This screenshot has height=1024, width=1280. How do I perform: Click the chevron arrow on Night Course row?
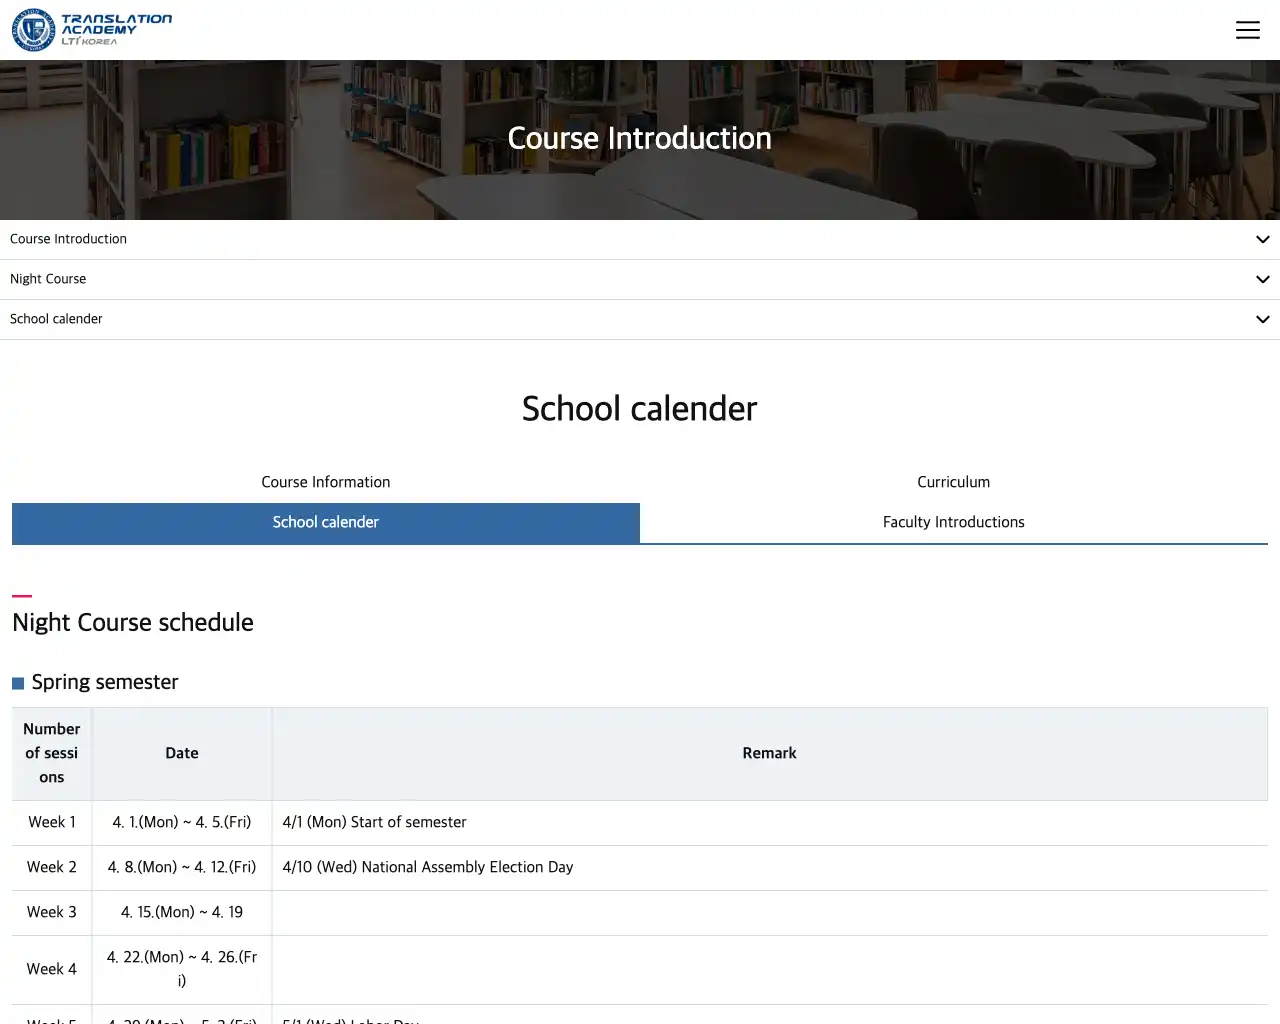[x=1262, y=280]
